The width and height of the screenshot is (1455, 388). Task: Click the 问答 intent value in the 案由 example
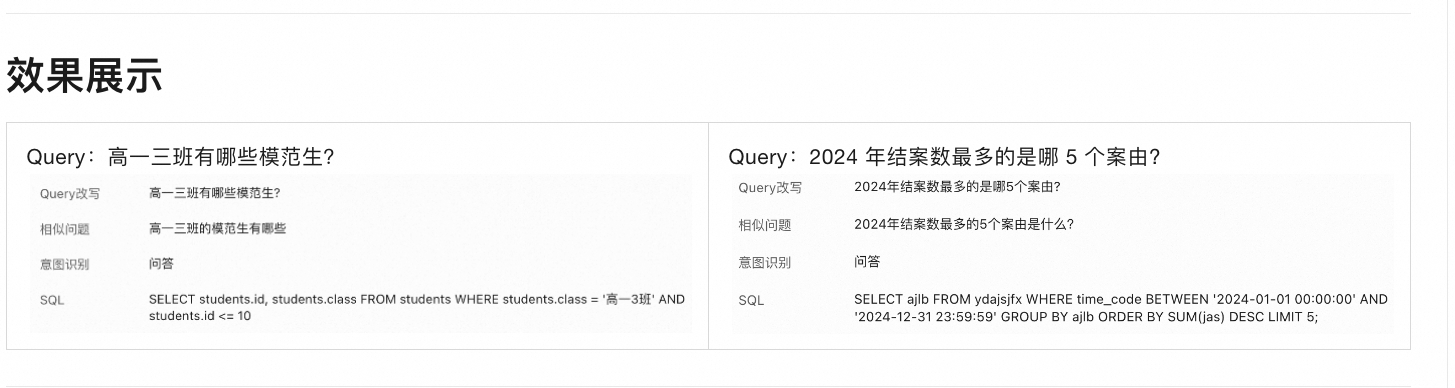(867, 261)
